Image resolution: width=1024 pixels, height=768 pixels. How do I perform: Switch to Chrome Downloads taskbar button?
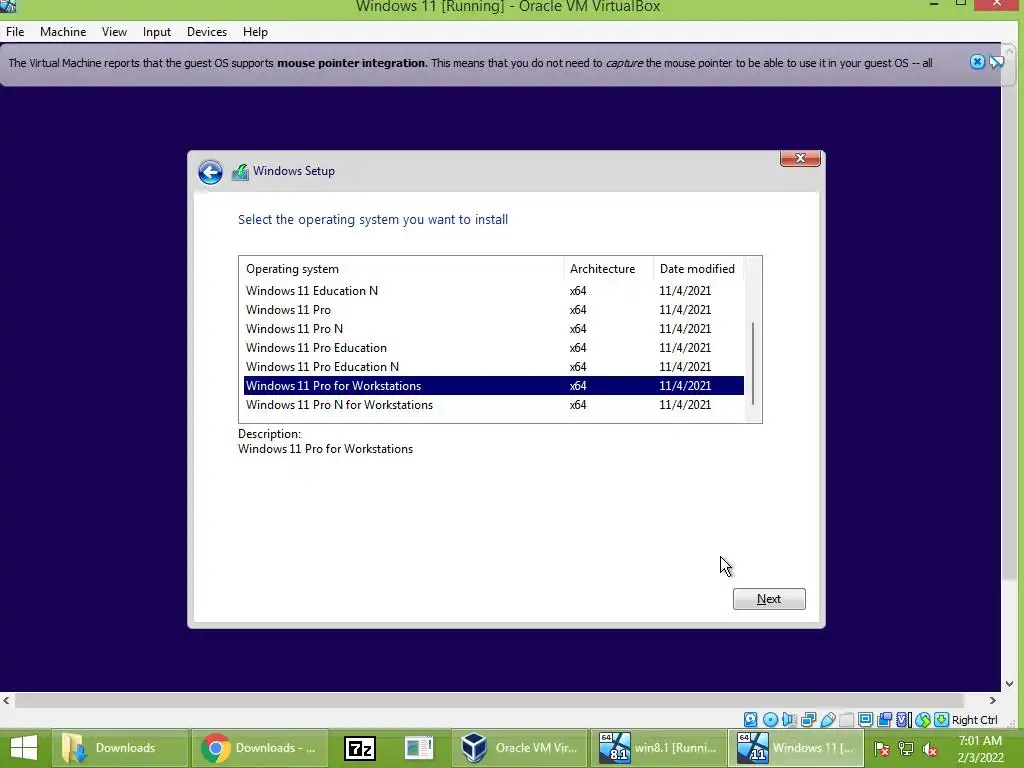[259, 748]
